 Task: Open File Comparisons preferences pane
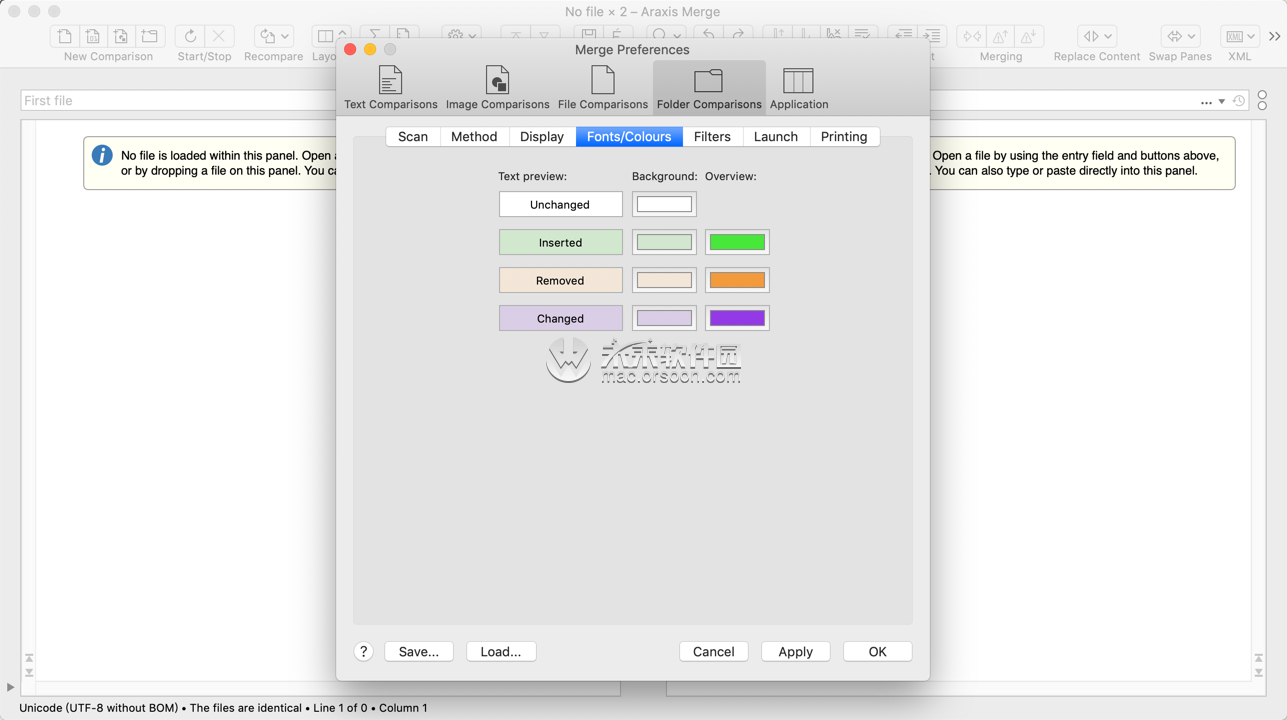(x=602, y=87)
